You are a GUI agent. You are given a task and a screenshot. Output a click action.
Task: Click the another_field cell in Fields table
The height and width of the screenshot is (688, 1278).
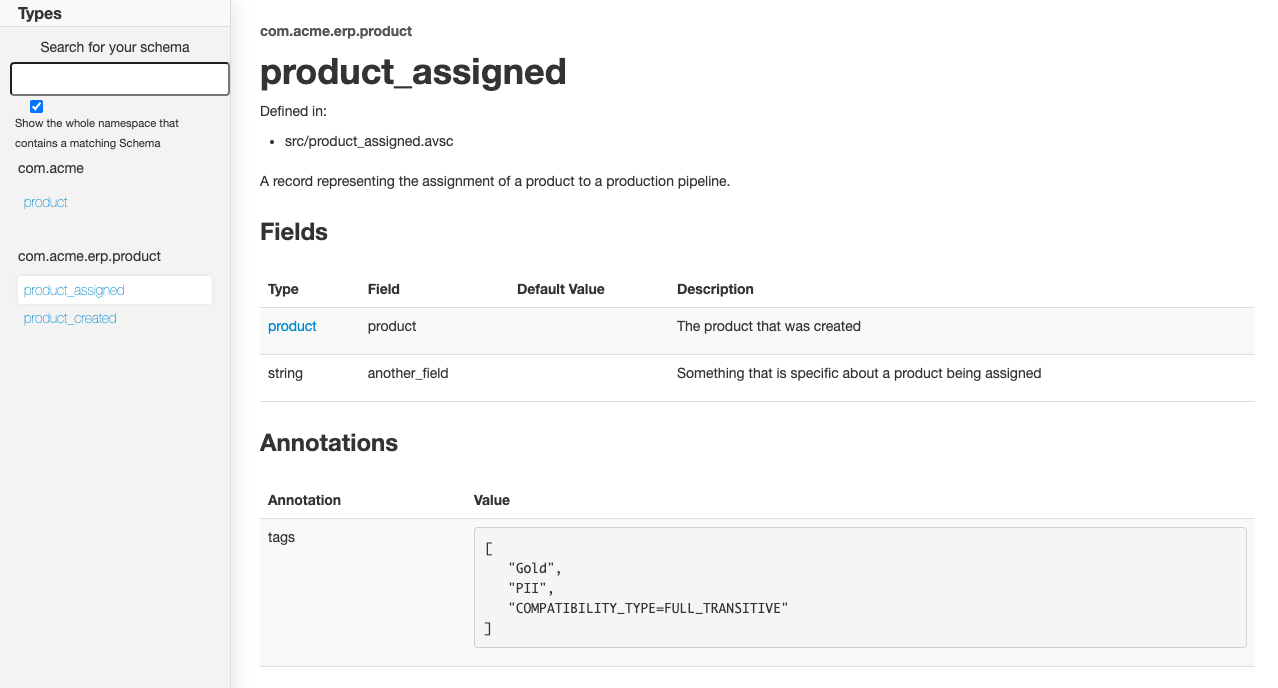click(x=408, y=373)
